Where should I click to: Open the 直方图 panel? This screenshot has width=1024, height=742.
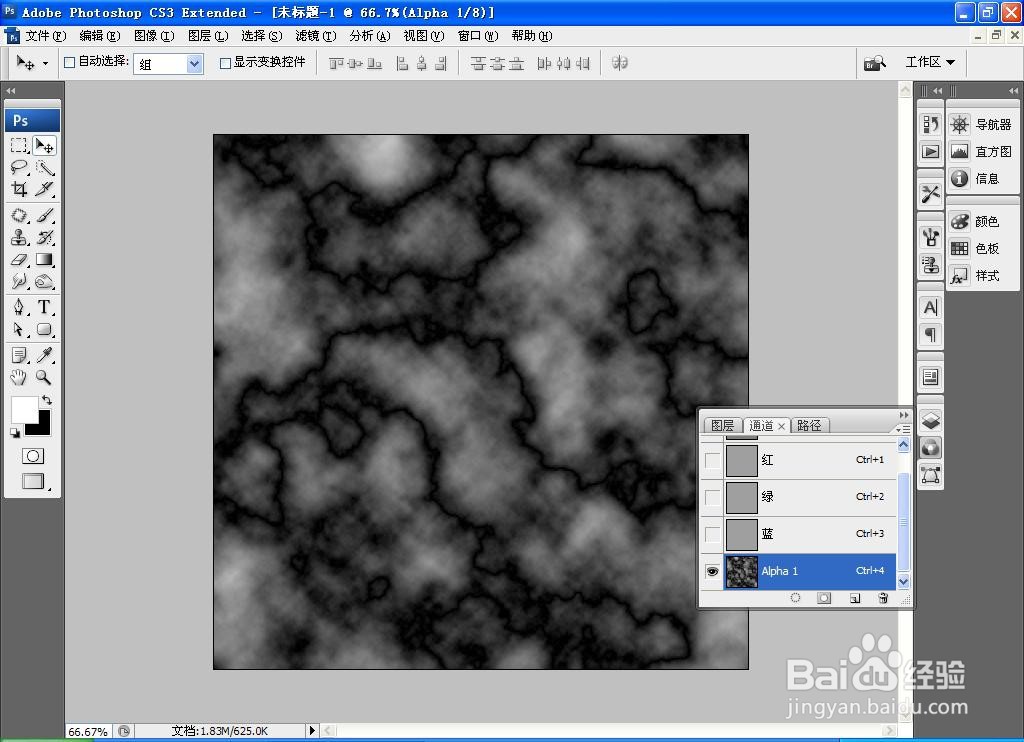click(x=981, y=152)
